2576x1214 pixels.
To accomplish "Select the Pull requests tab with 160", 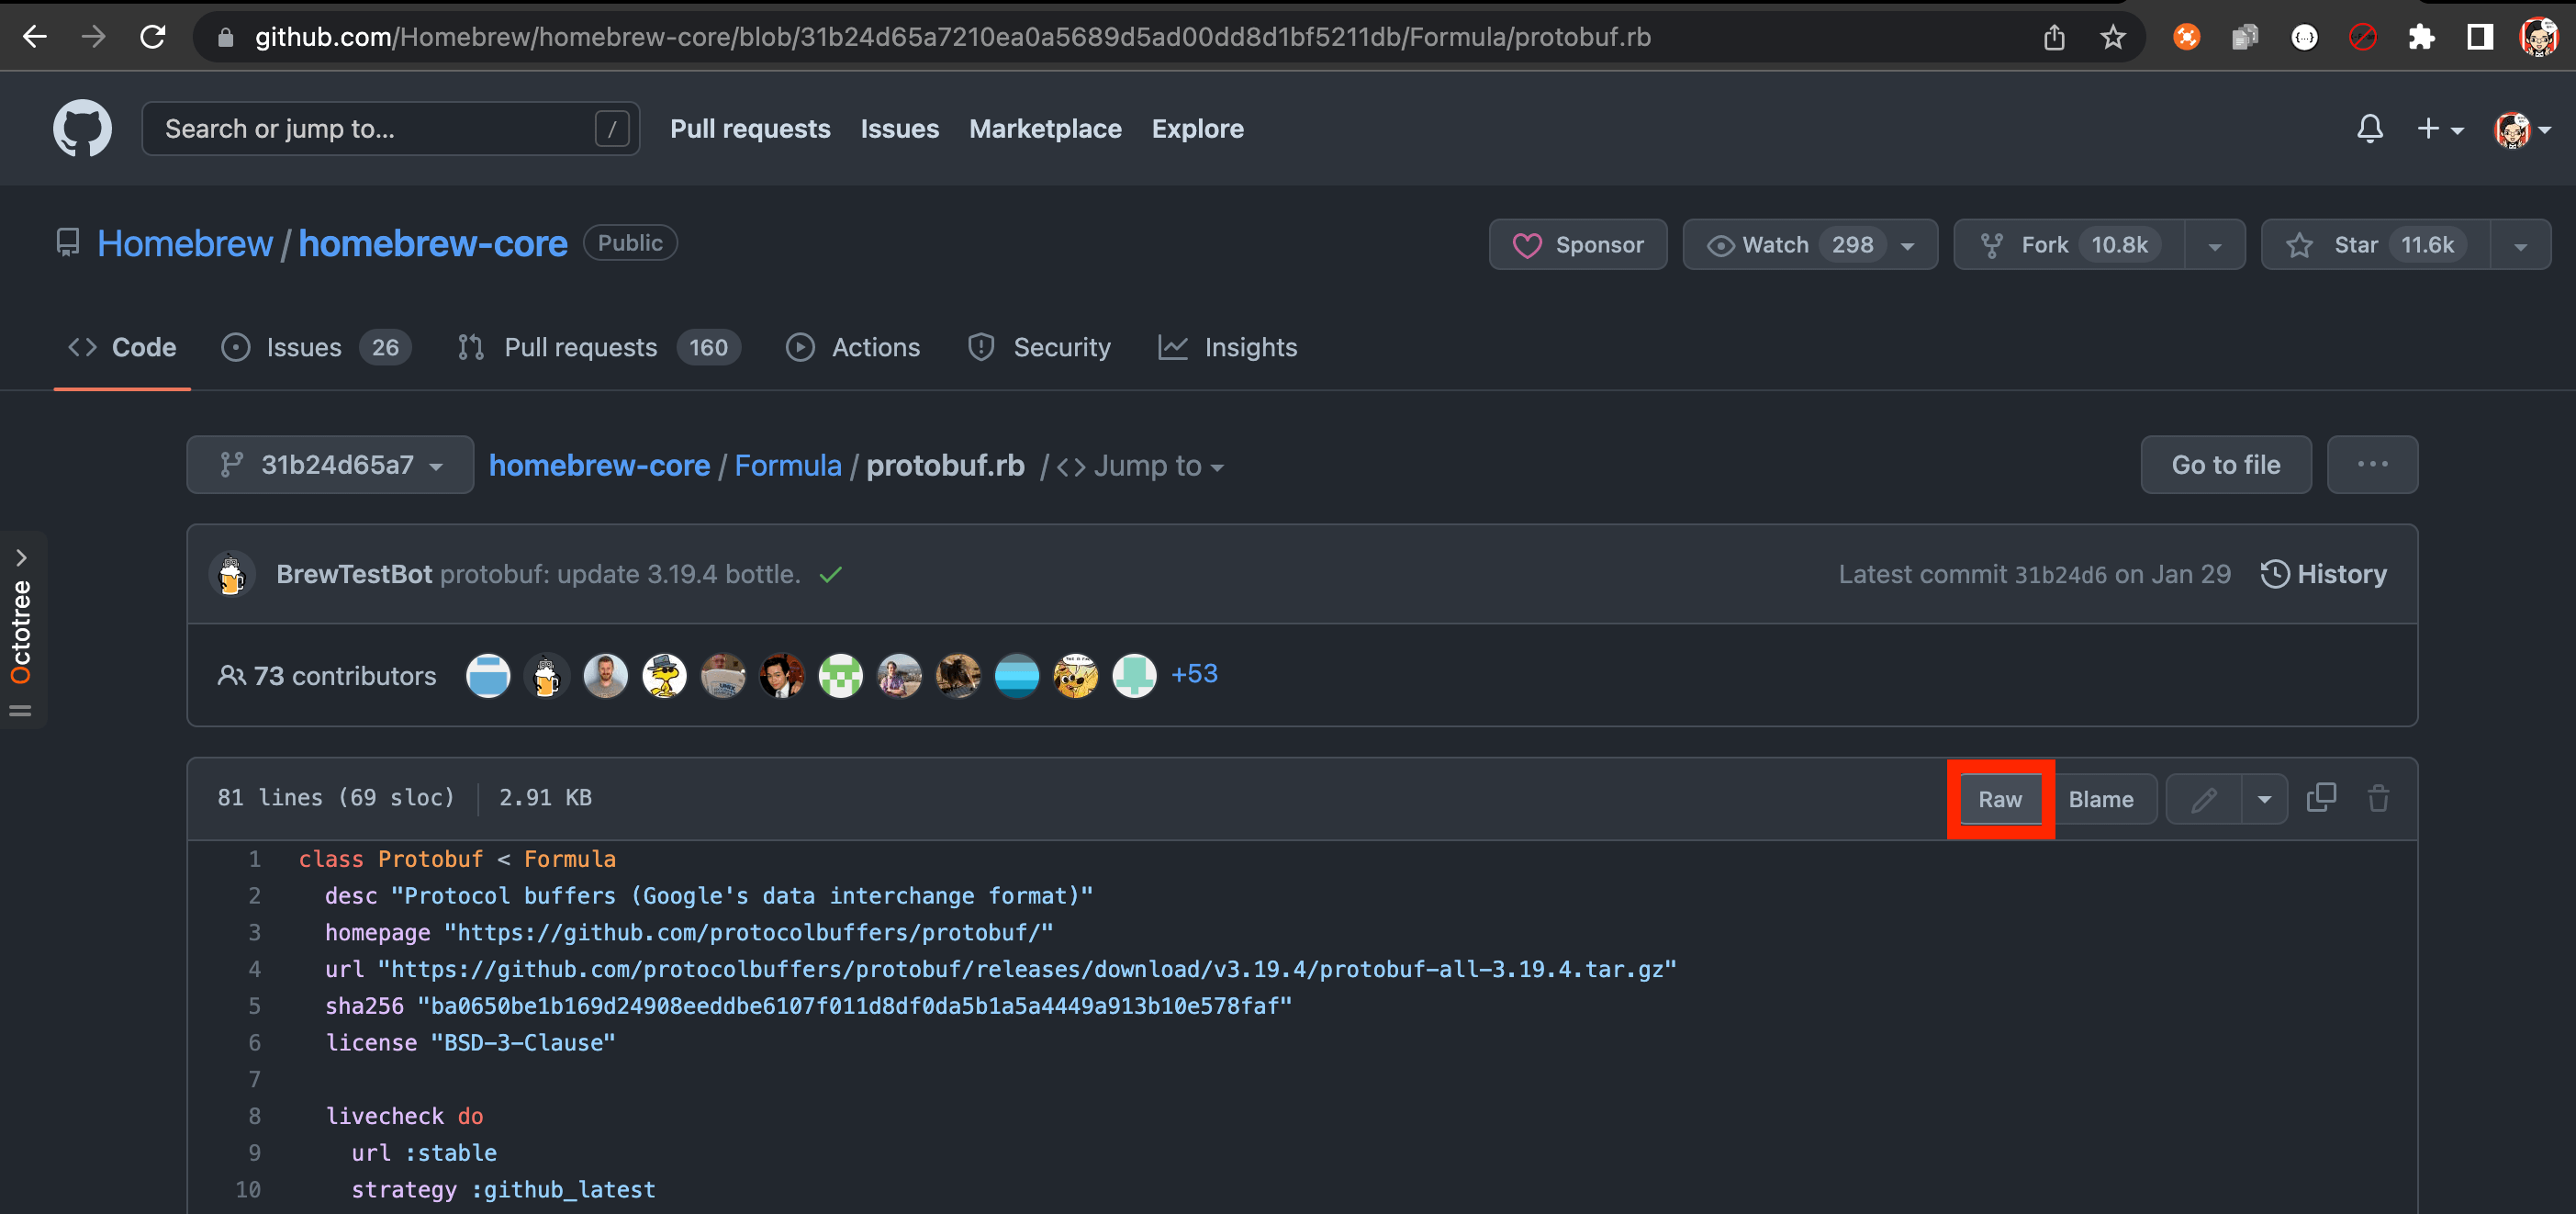I will 599,347.
